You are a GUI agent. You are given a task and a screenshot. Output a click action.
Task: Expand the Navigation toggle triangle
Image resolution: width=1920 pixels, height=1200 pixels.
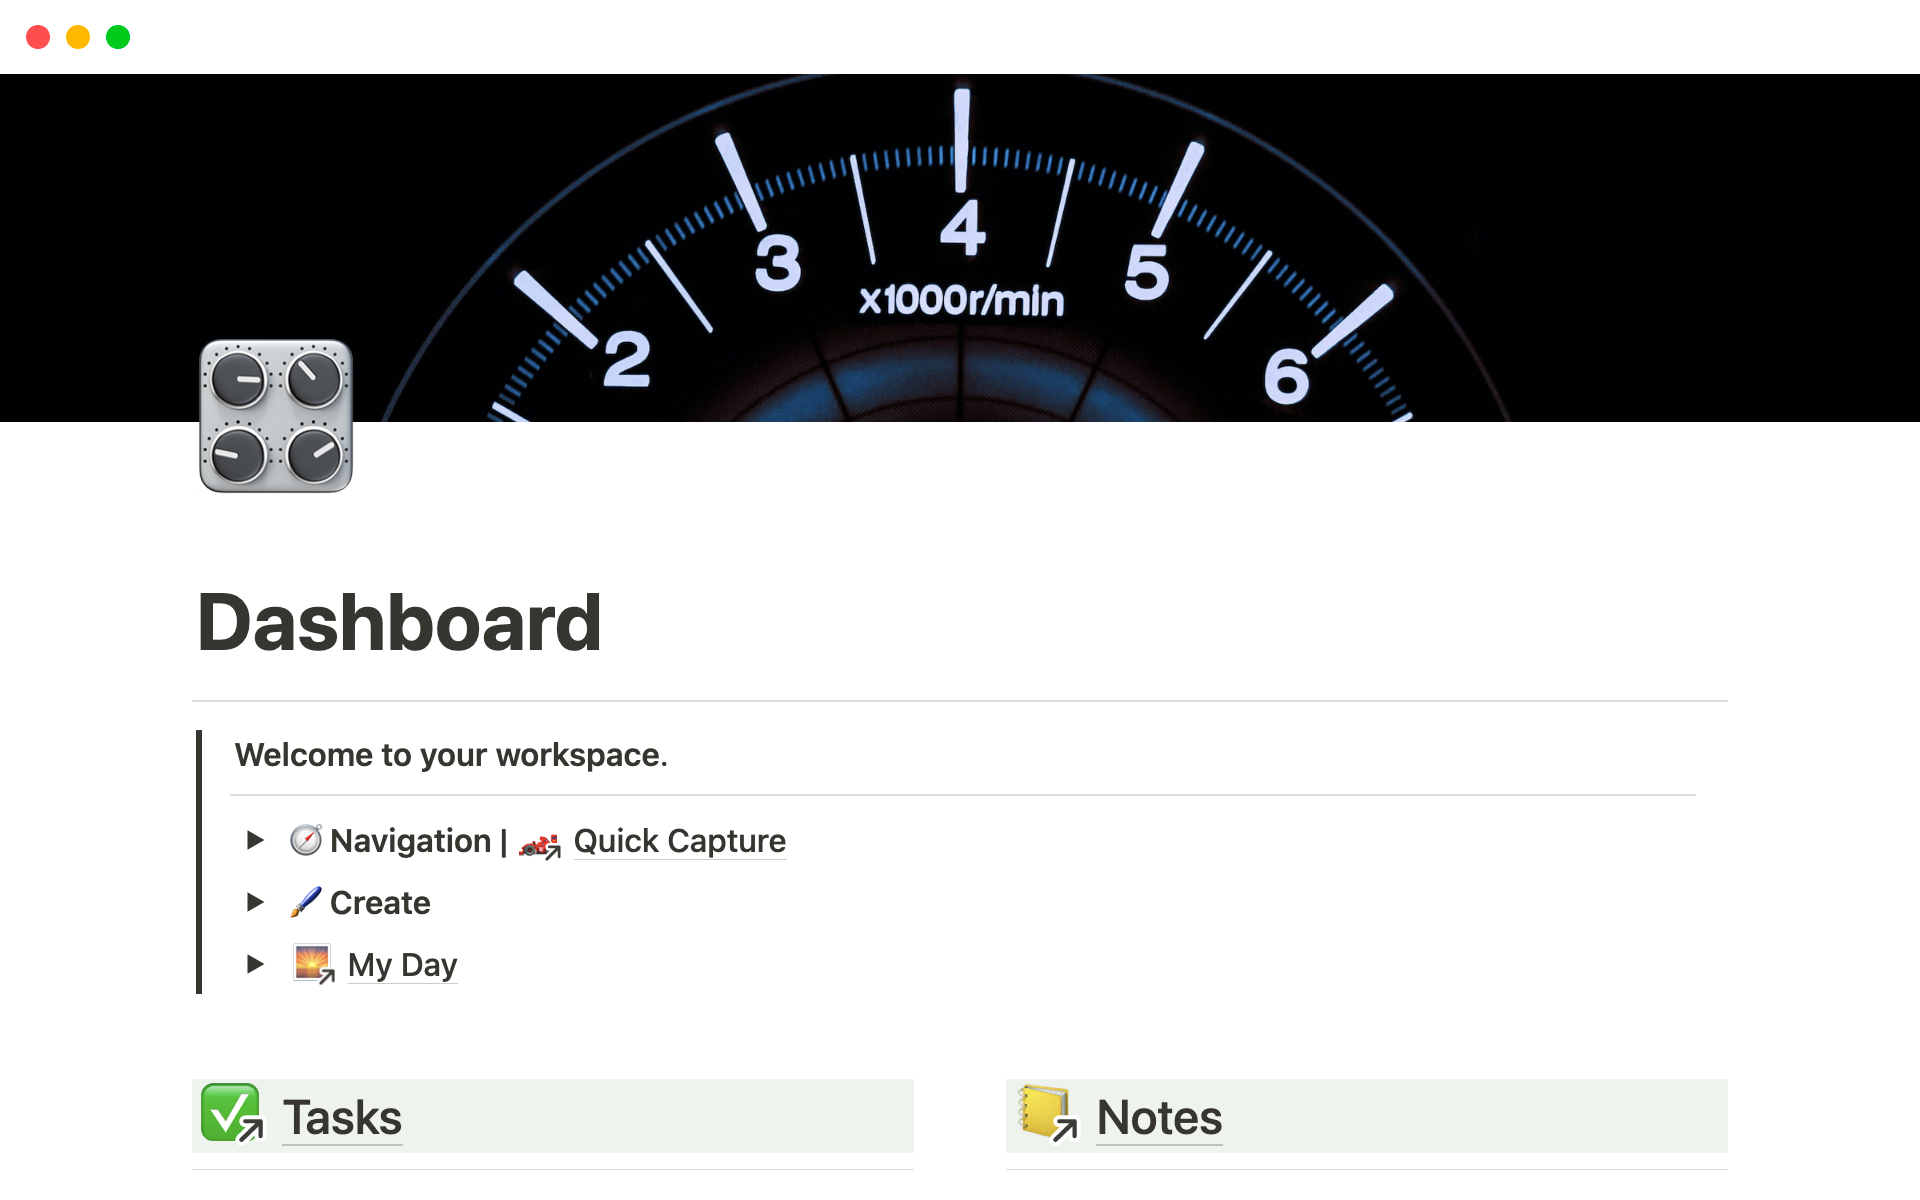pyautogui.click(x=255, y=840)
